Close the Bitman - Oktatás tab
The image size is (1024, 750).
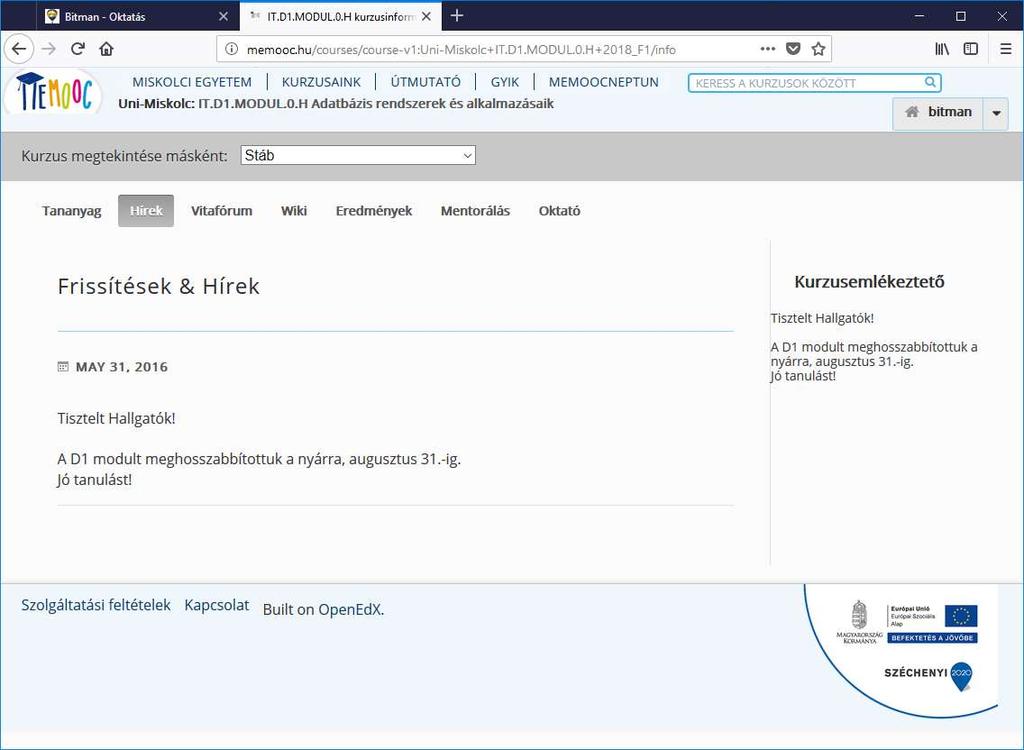(223, 16)
